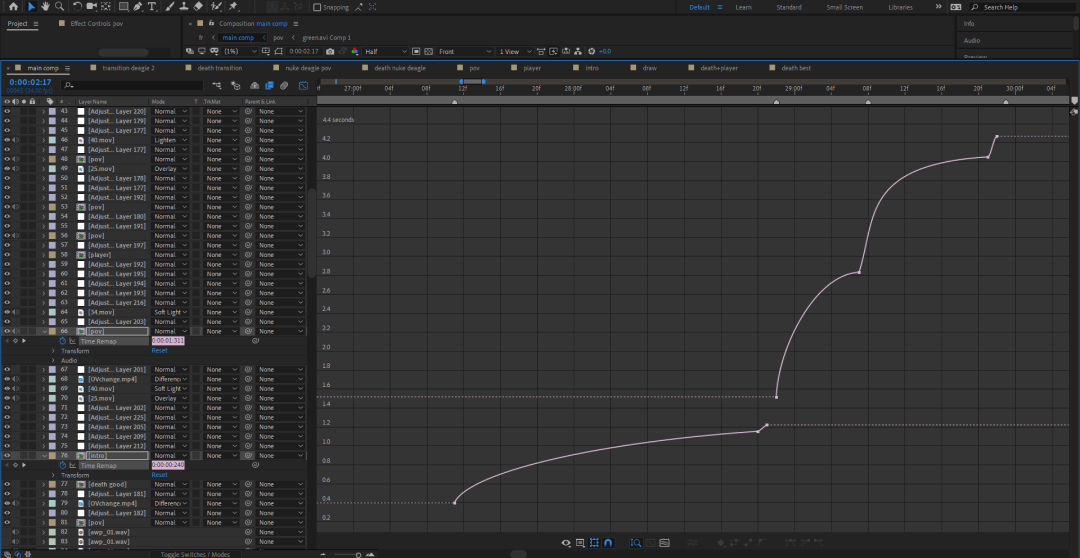Mute audio on layer 48 pov
1080x558 pixels.
15,159
